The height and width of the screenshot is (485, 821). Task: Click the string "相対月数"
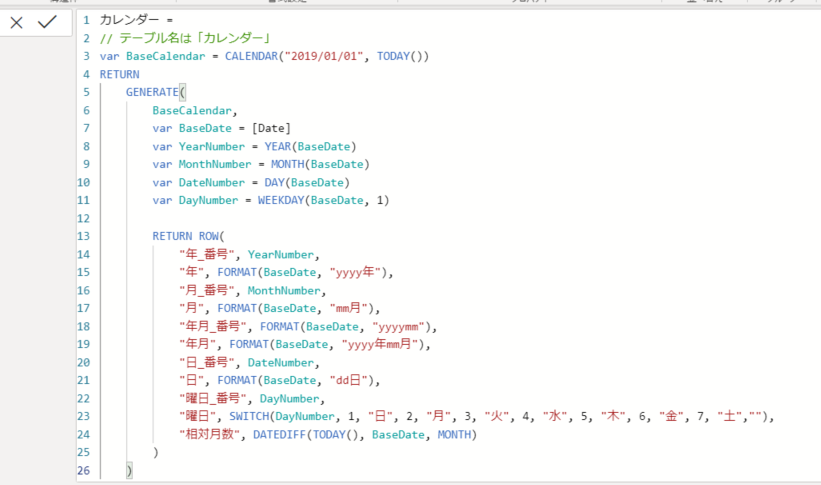point(209,435)
